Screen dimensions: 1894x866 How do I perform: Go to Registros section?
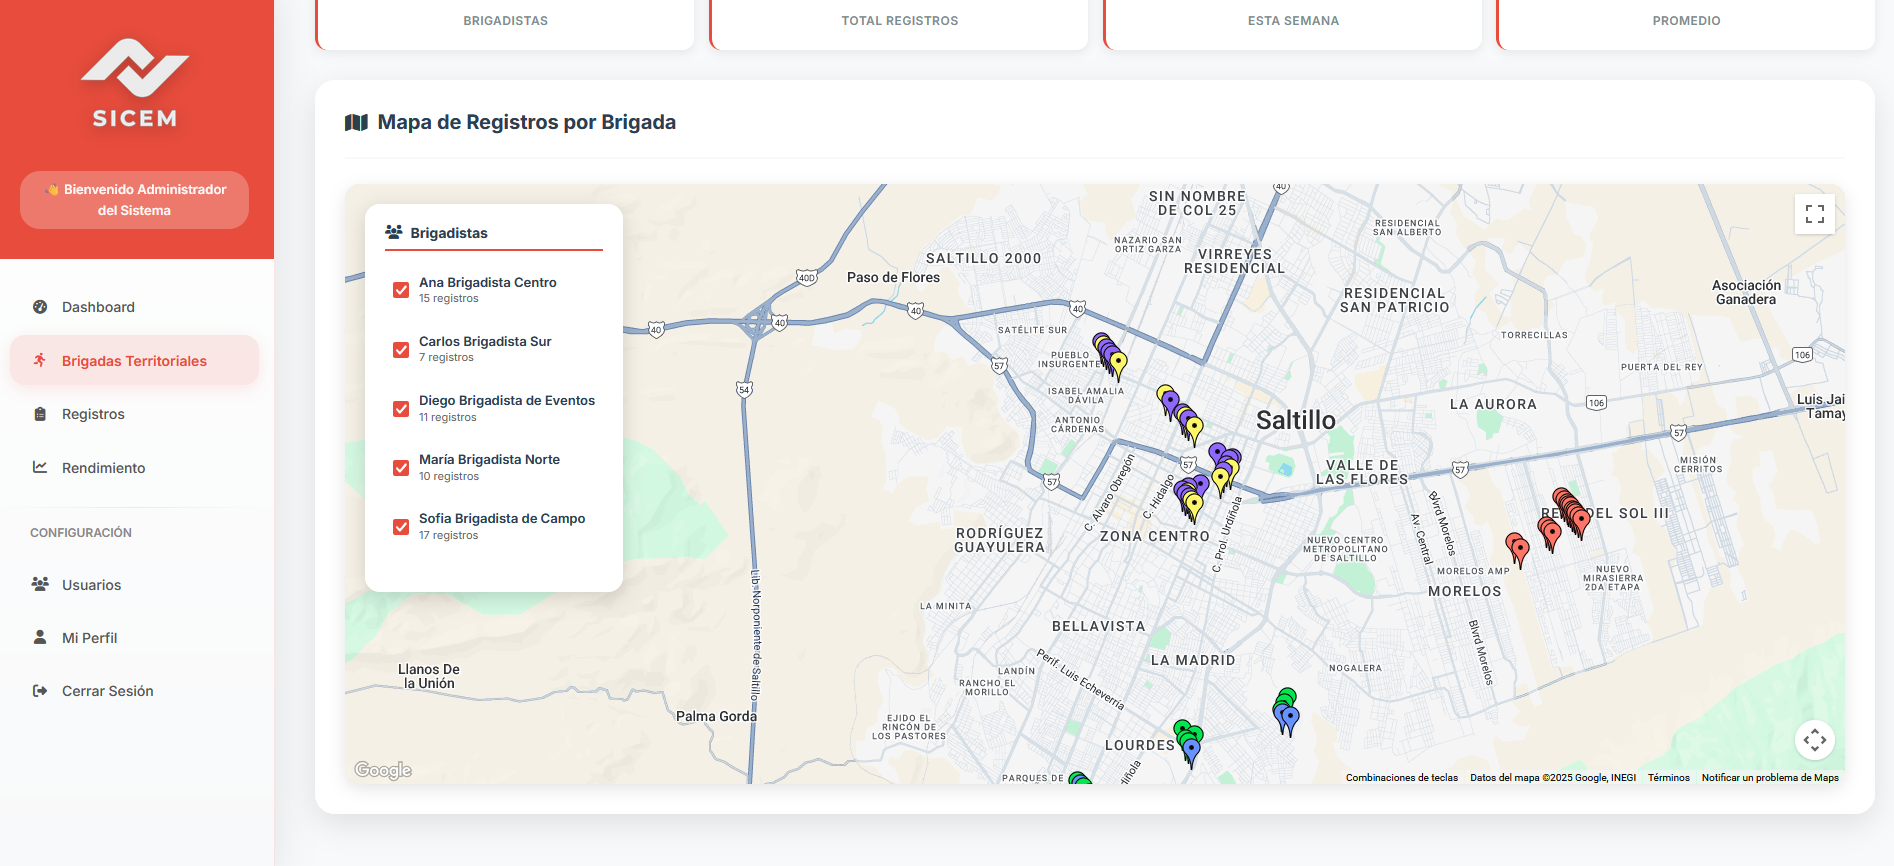click(x=134, y=414)
